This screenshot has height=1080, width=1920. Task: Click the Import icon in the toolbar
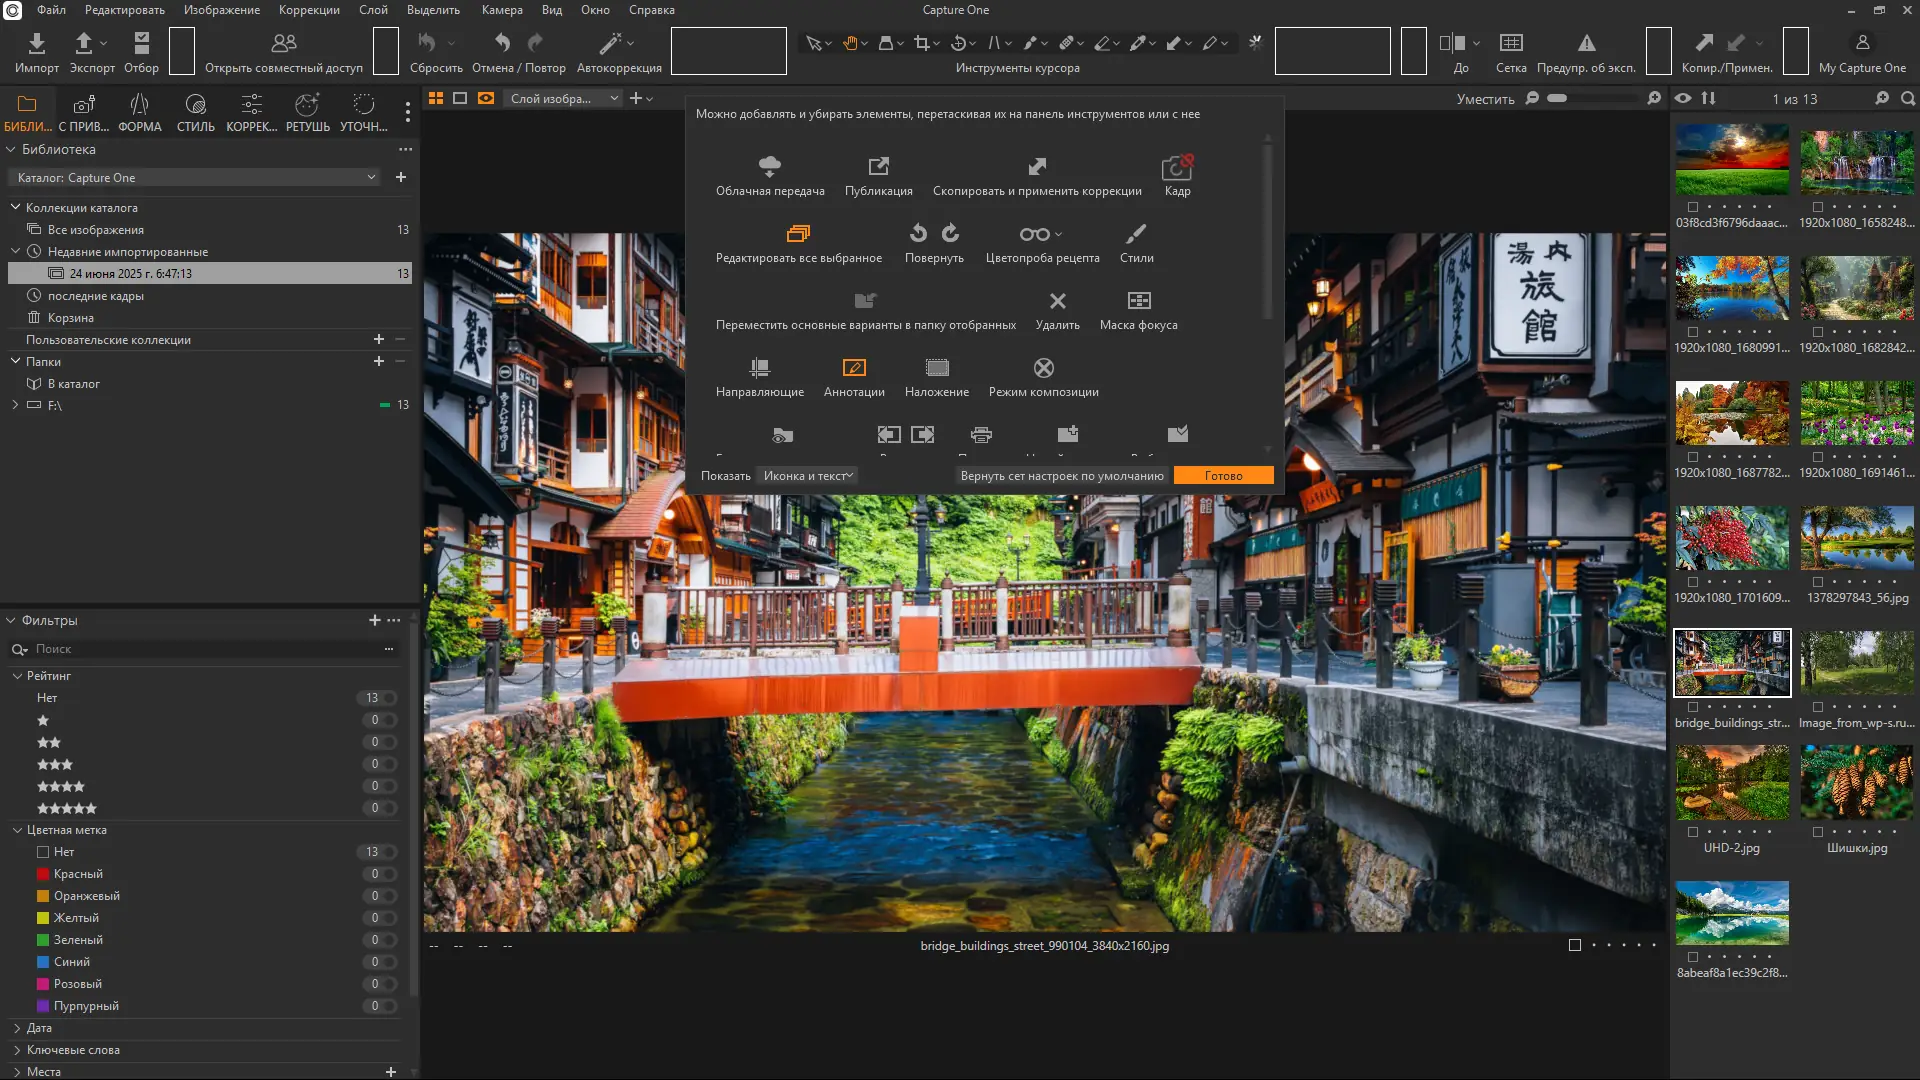point(37,43)
